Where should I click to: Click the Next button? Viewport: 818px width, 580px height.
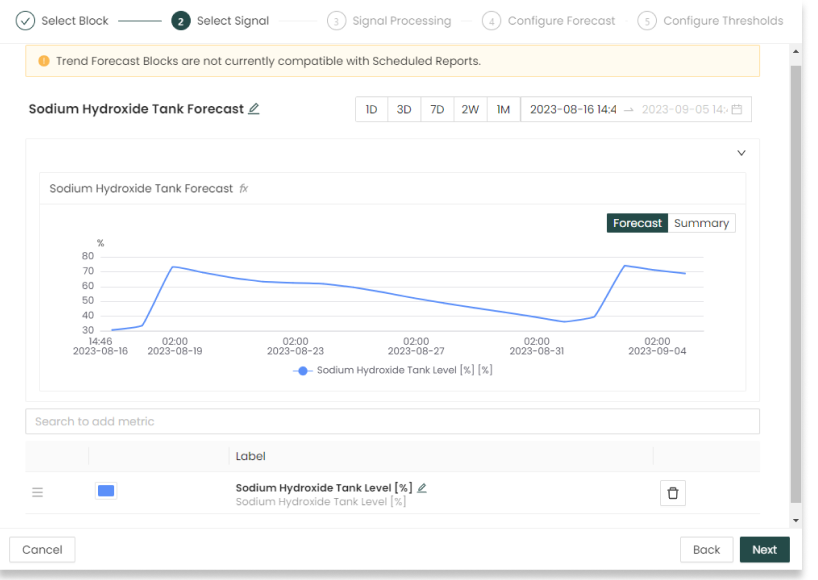coord(764,549)
